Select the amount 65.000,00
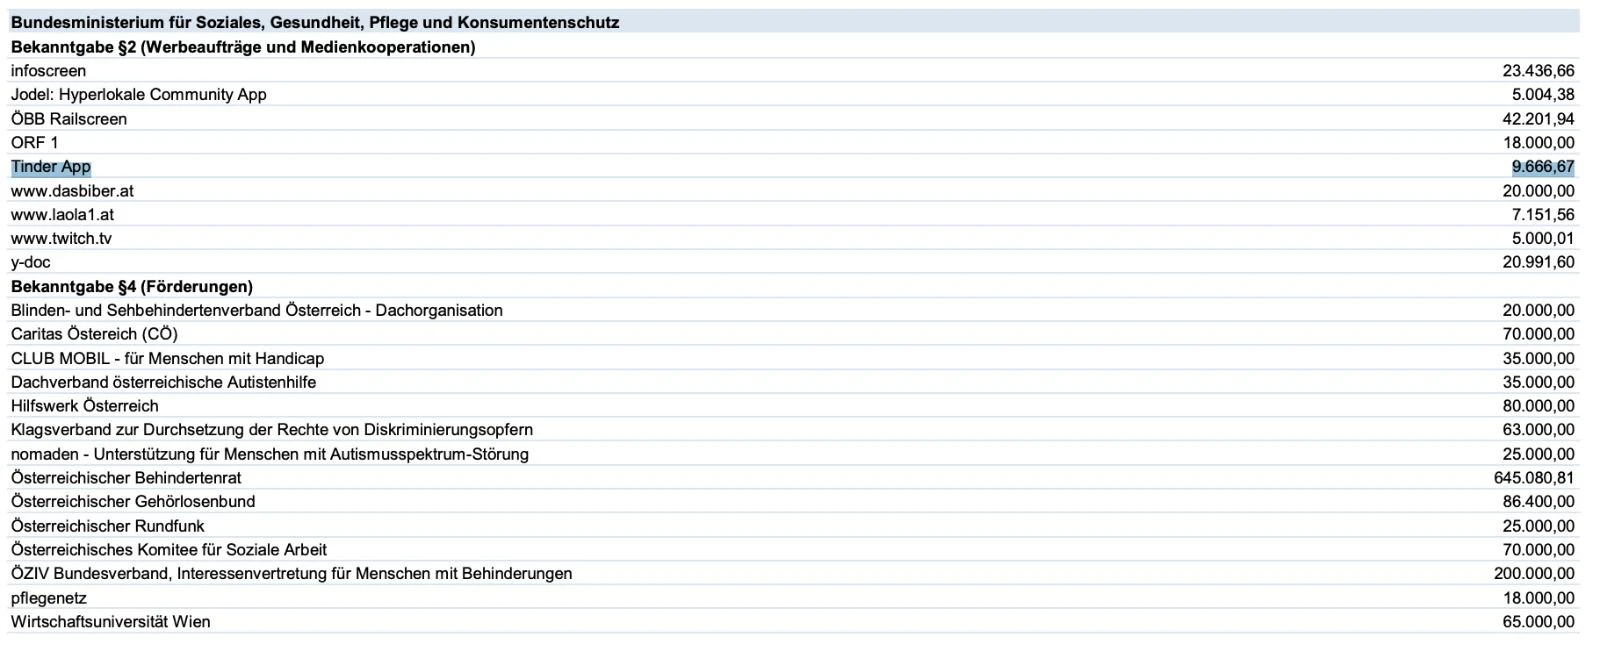The width and height of the screenshot is (1600, 651). click(1538, 622)
